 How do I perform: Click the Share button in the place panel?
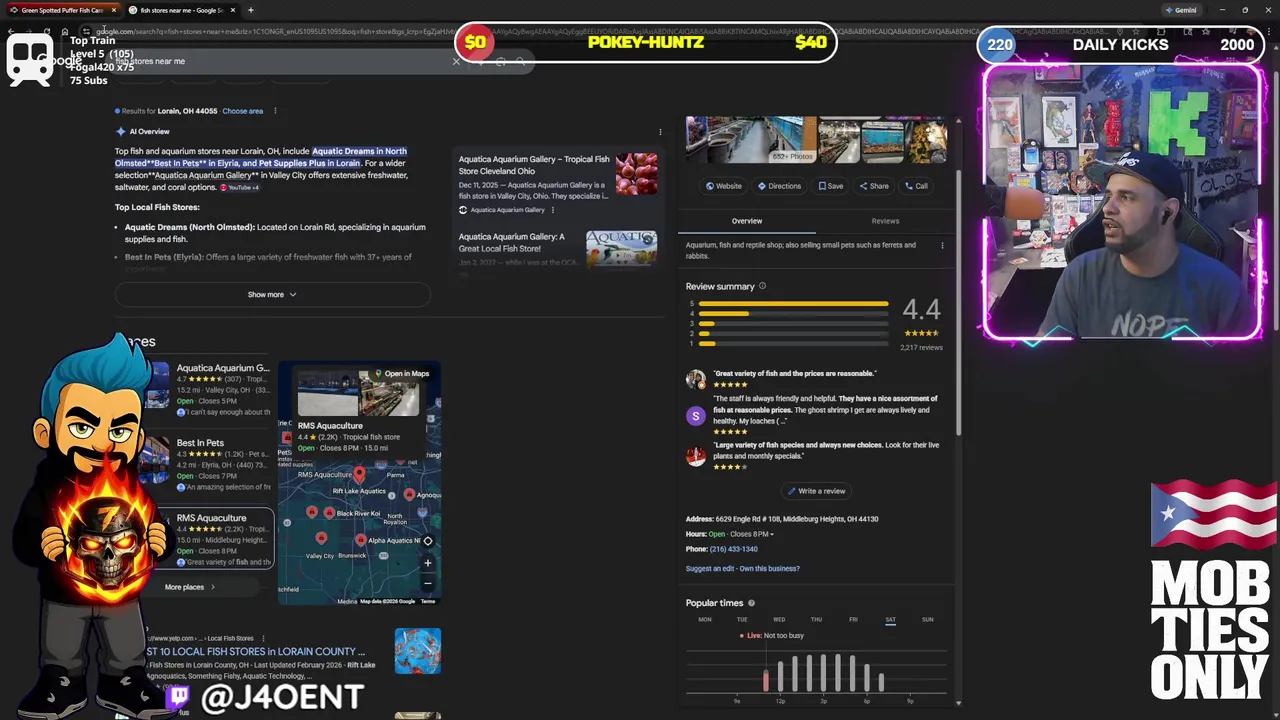click(873, 186)
